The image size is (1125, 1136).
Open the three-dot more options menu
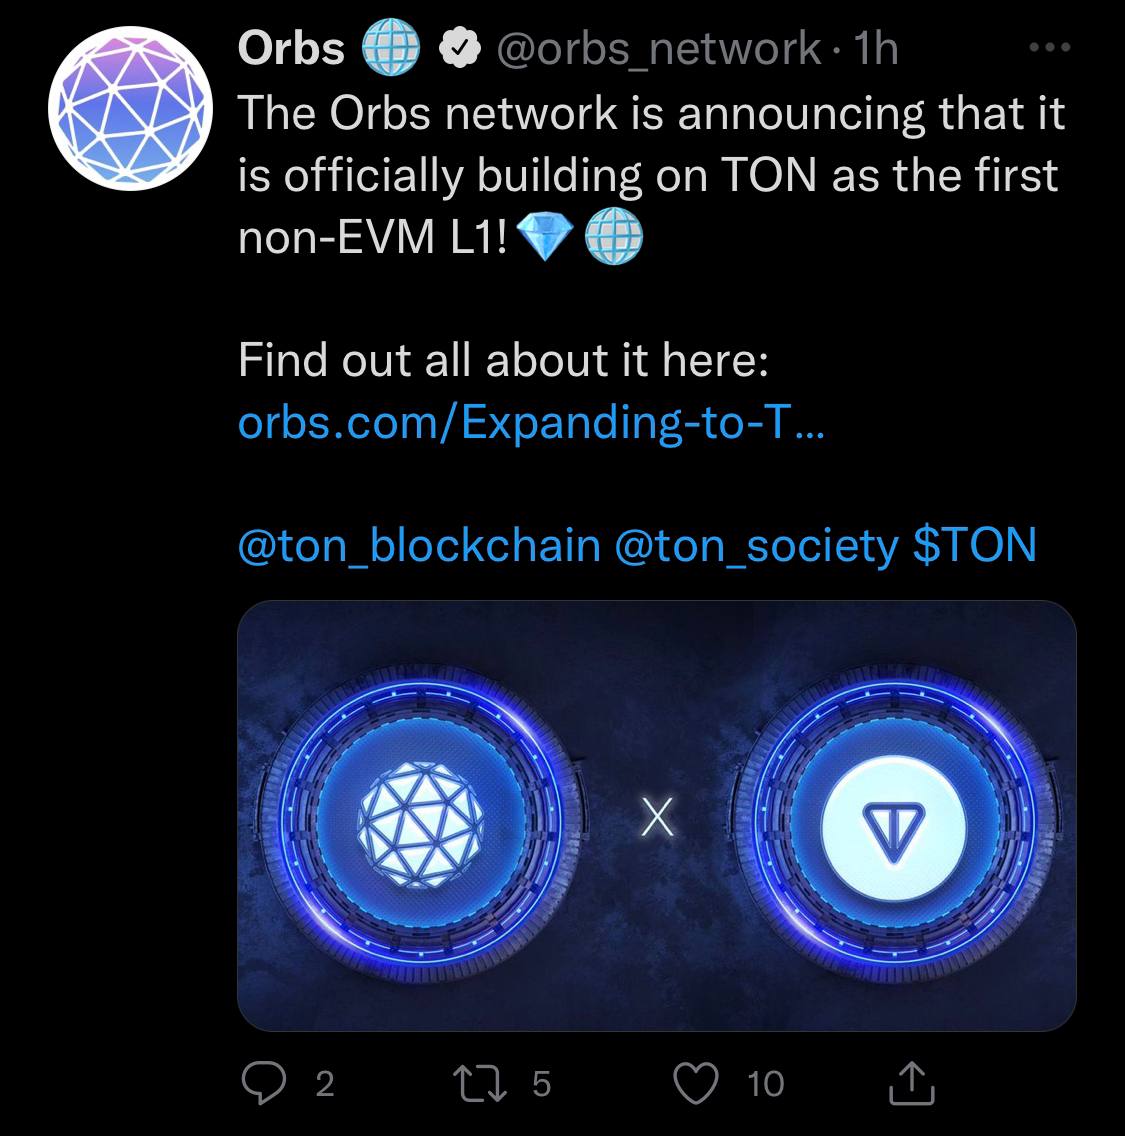pyautogui.click(x=1050, y=48)
